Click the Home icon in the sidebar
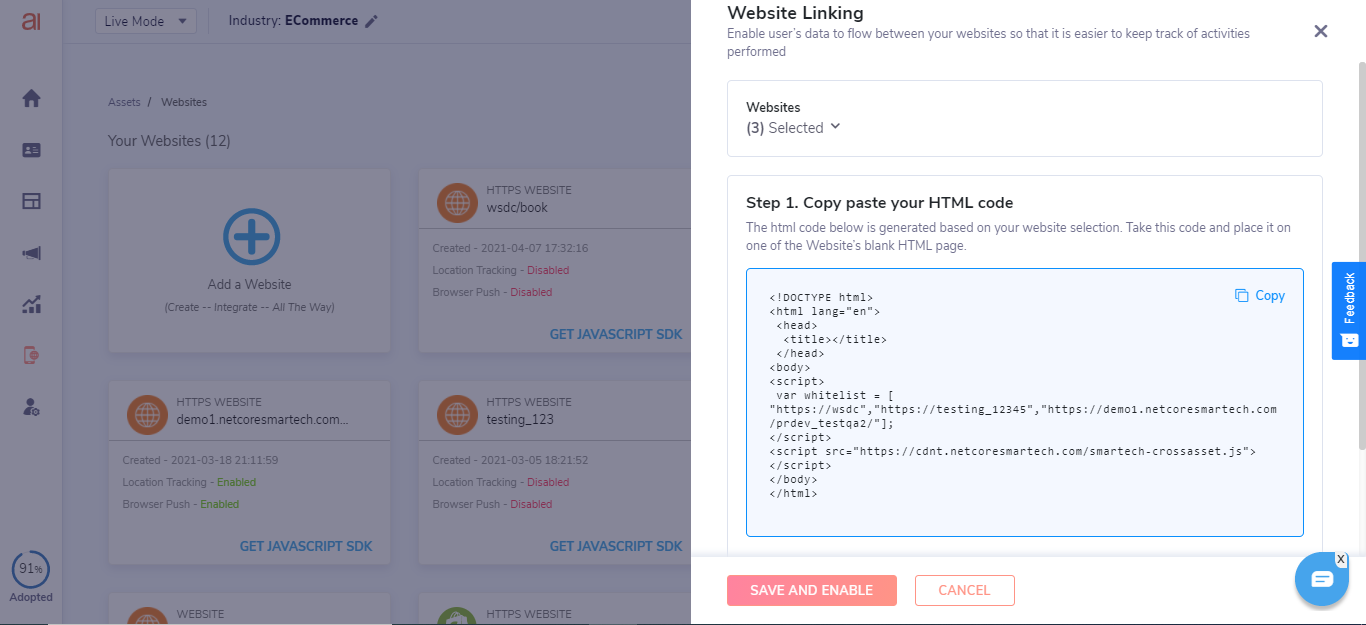Viewport: 1366px width, 625px height. [31, 98]
